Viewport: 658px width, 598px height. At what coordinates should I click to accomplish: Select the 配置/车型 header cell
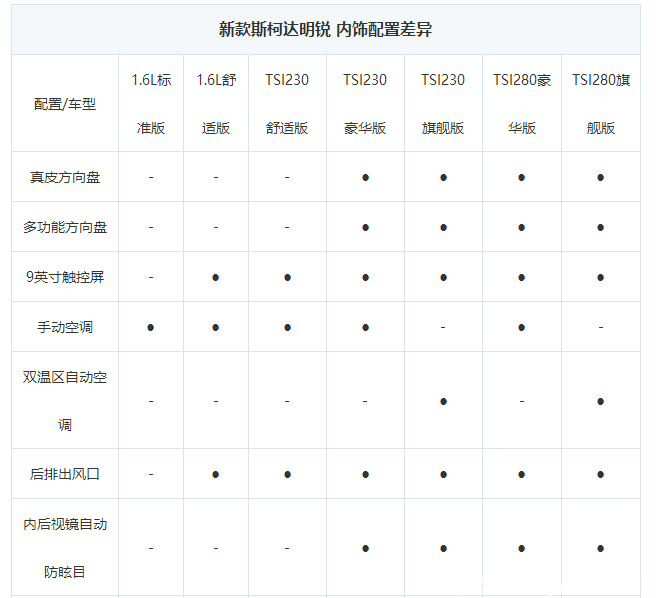pyautogui.click(x=65, y=104)
